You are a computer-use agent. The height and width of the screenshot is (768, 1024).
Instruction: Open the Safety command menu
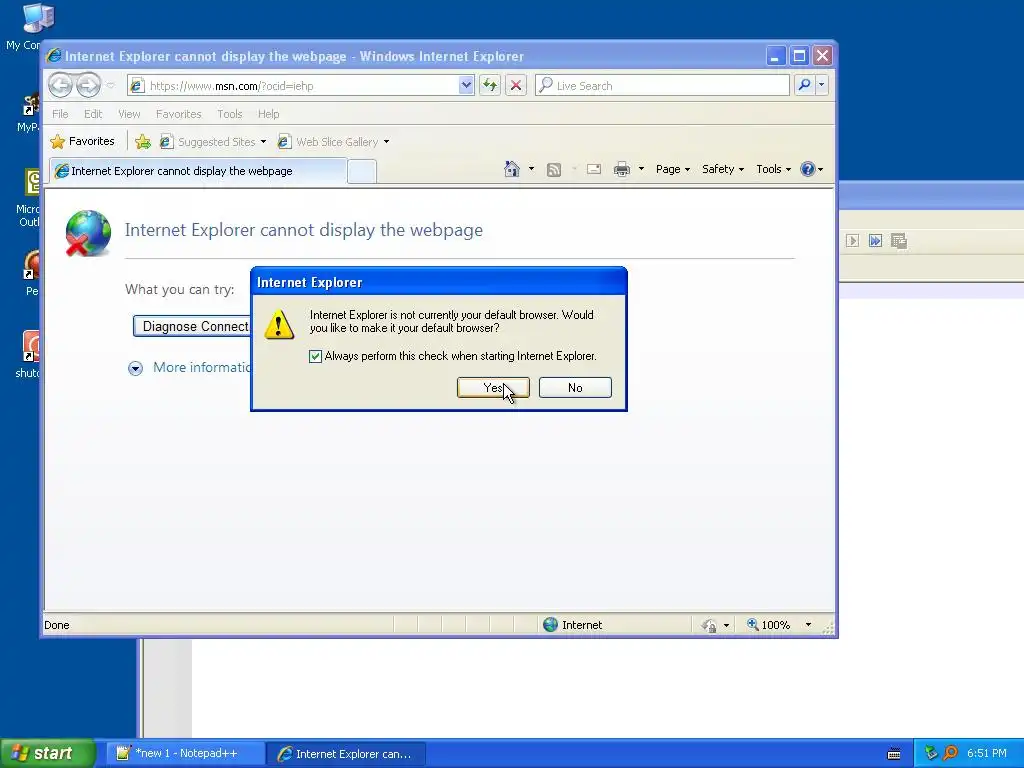[722, 169]
